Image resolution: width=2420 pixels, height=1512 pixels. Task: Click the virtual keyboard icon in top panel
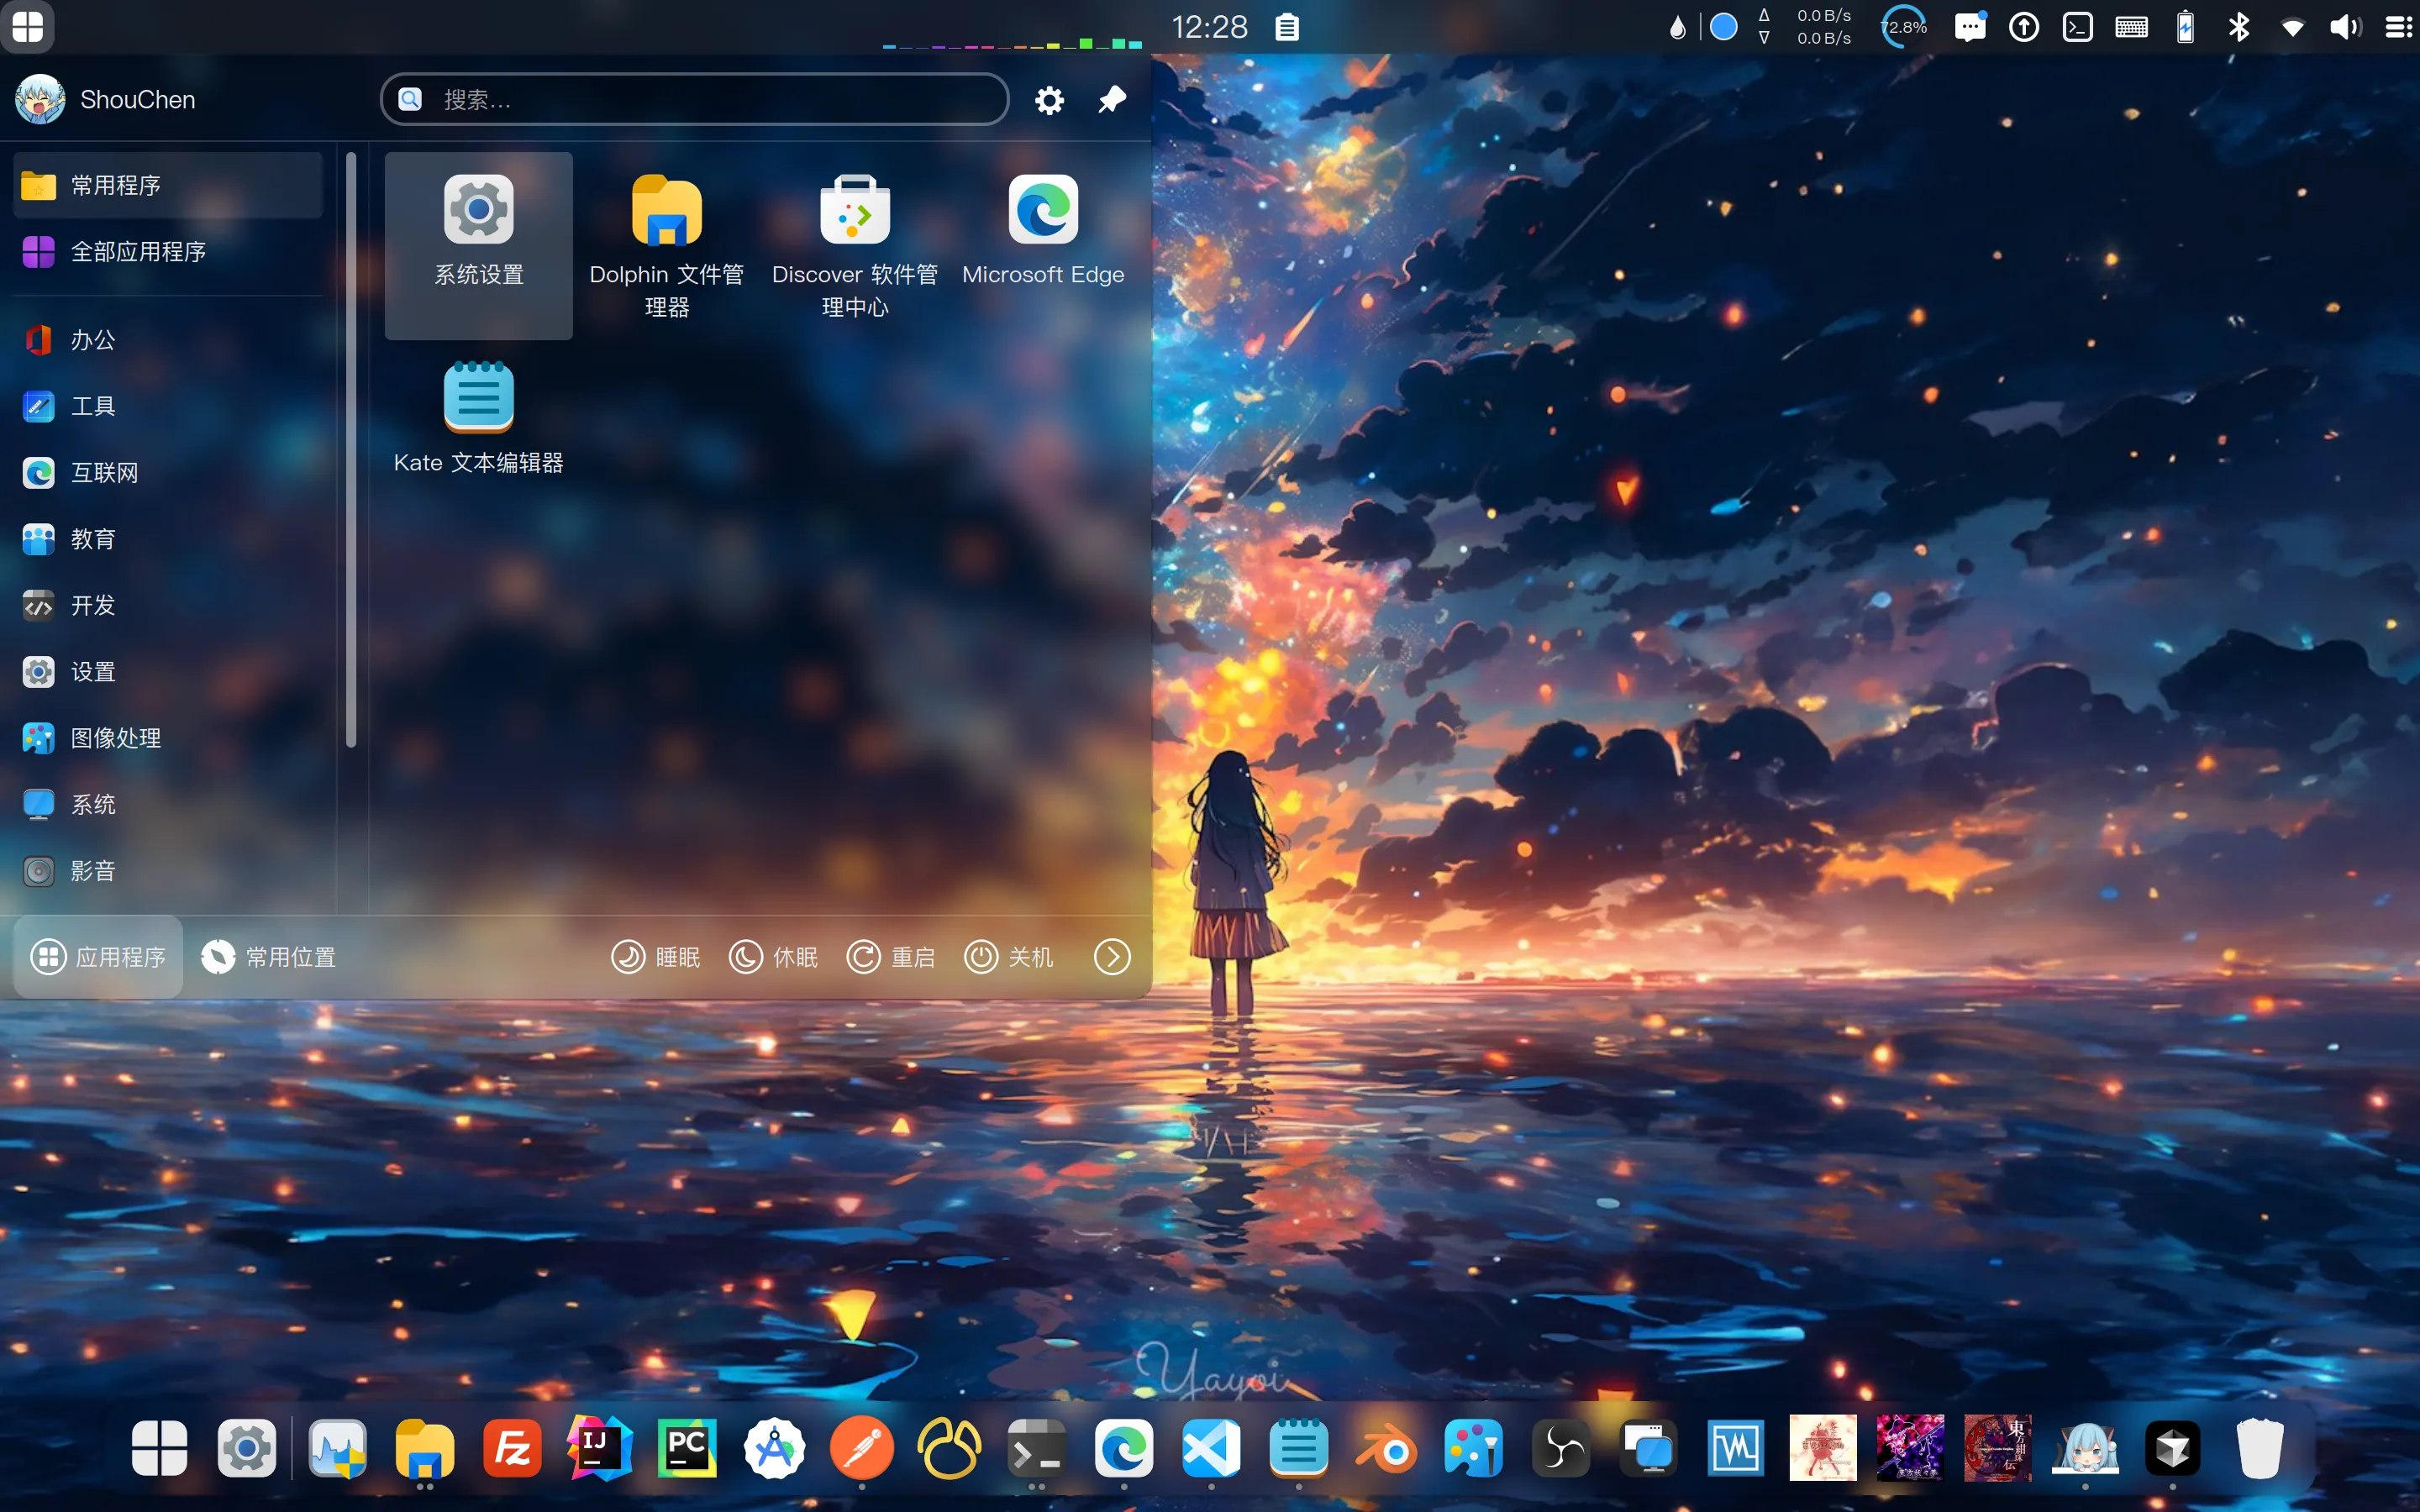click(x=2132, y=27)
